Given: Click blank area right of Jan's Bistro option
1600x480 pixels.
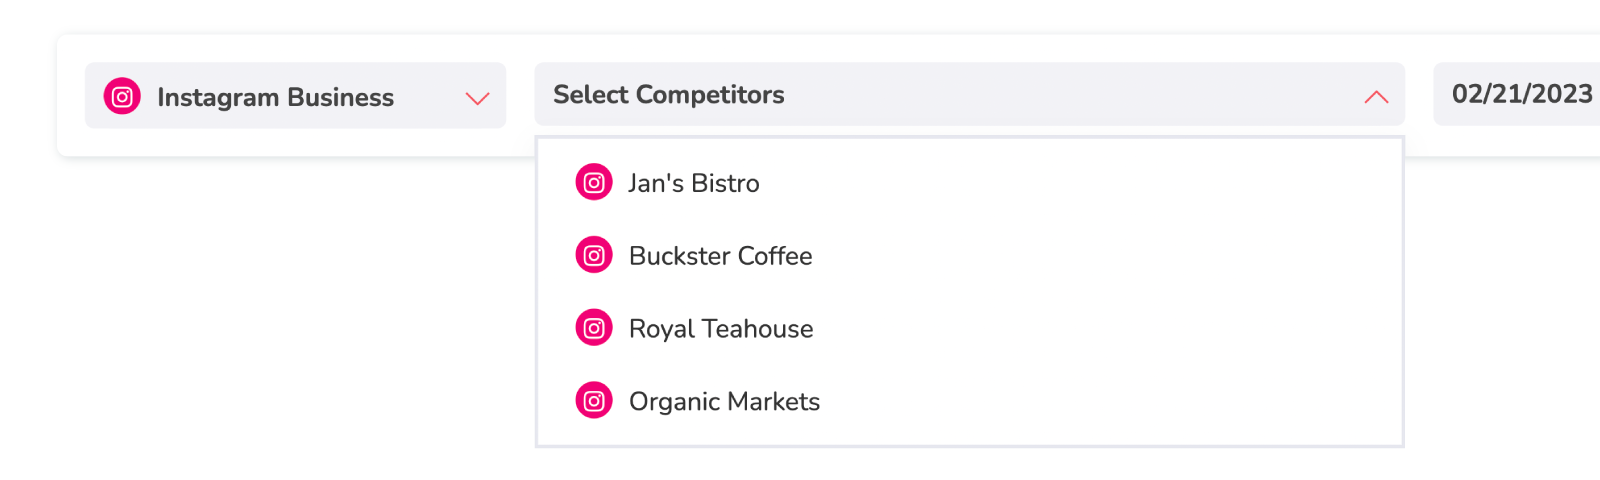Looking at the screenshot, I should point(1080,183).
